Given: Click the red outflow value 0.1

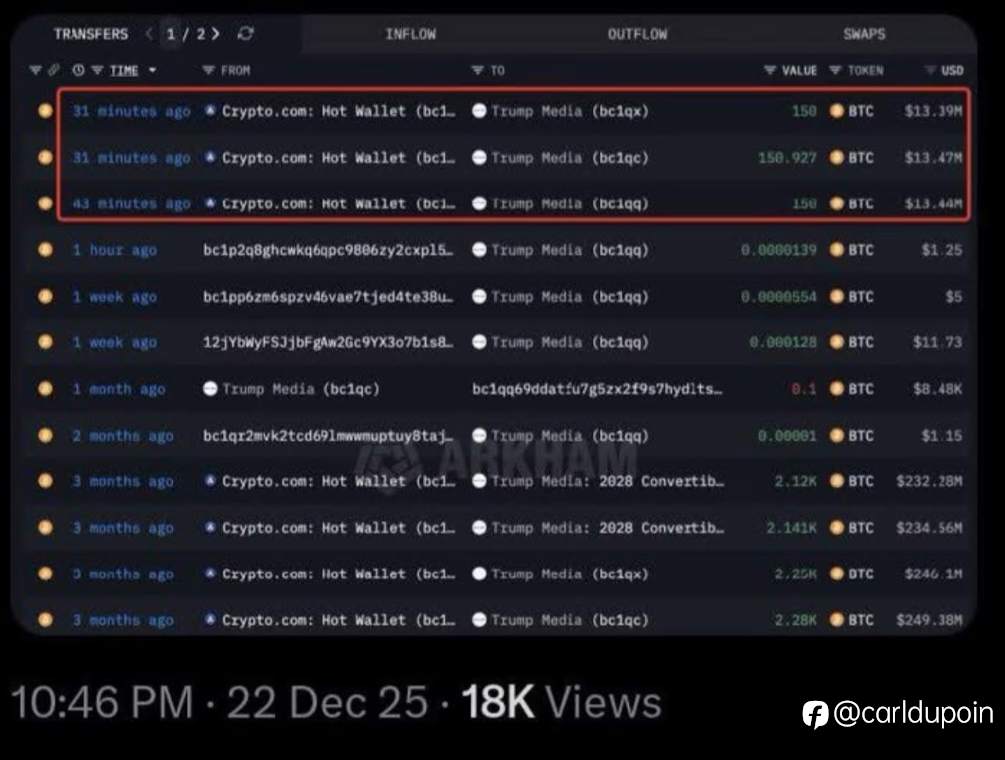Looking at the screenshot, I should [x=804, y=389].
